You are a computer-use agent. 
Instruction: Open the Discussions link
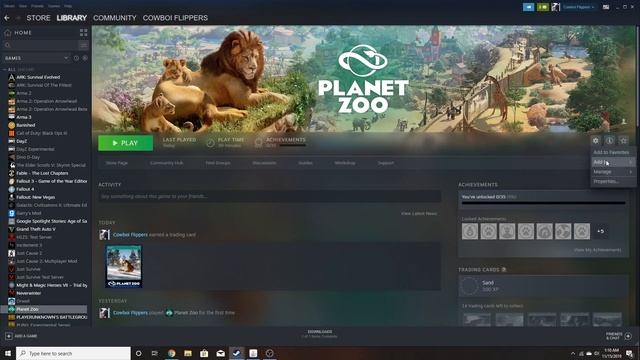[x=264, y=163]
